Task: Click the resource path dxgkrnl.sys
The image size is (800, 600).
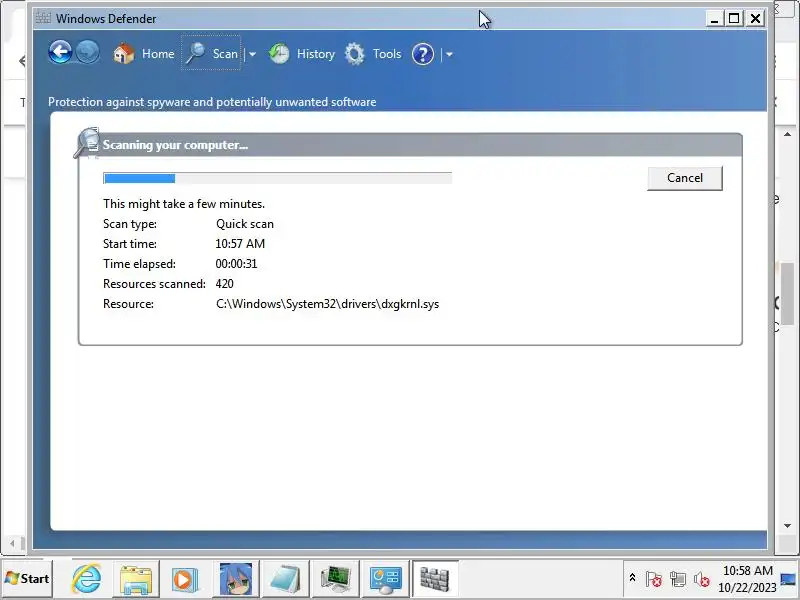Action: pyautogui.click(x=327, y=304)
